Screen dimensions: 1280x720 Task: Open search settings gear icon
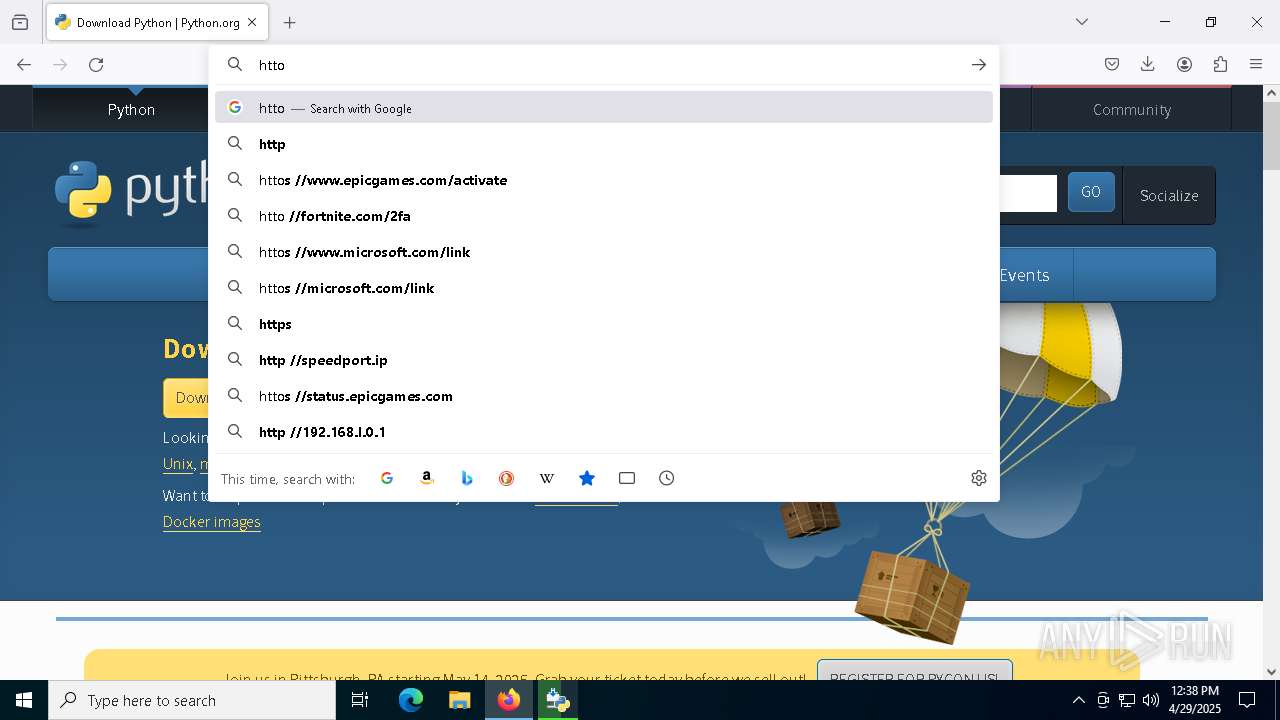pos(979,478)
